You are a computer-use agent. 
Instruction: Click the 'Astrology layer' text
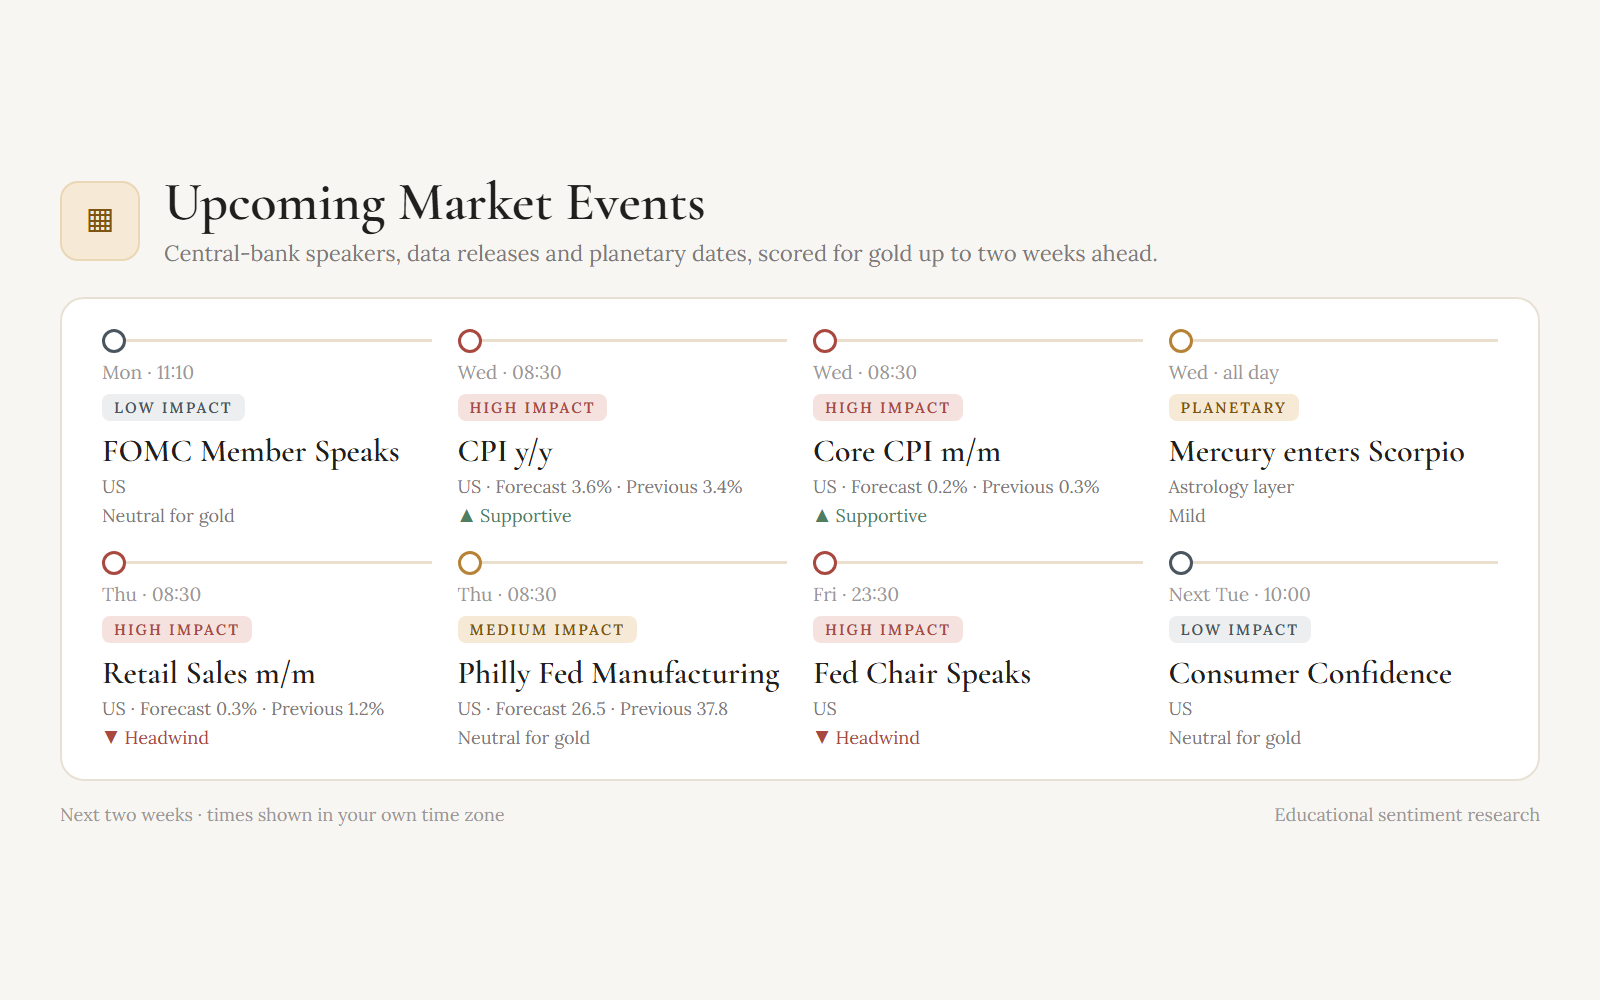[x=1231, y=487]
